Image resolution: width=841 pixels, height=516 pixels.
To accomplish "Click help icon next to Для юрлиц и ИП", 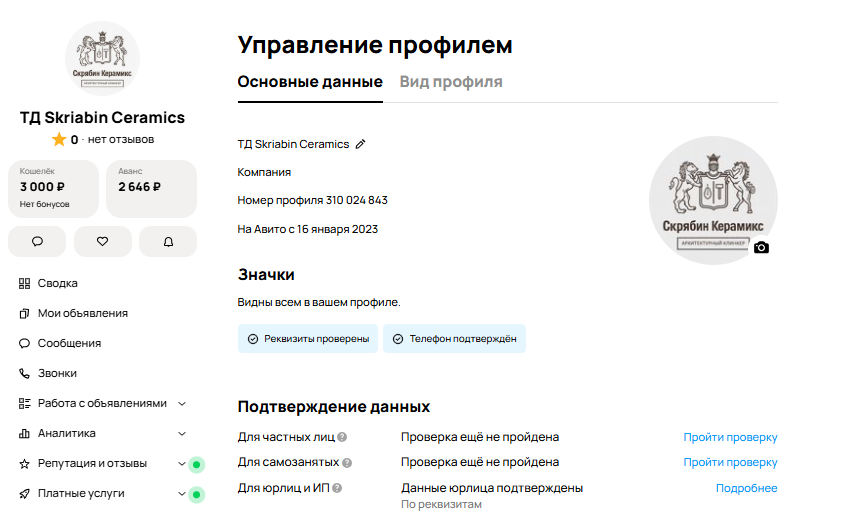I will coord(338,488).
